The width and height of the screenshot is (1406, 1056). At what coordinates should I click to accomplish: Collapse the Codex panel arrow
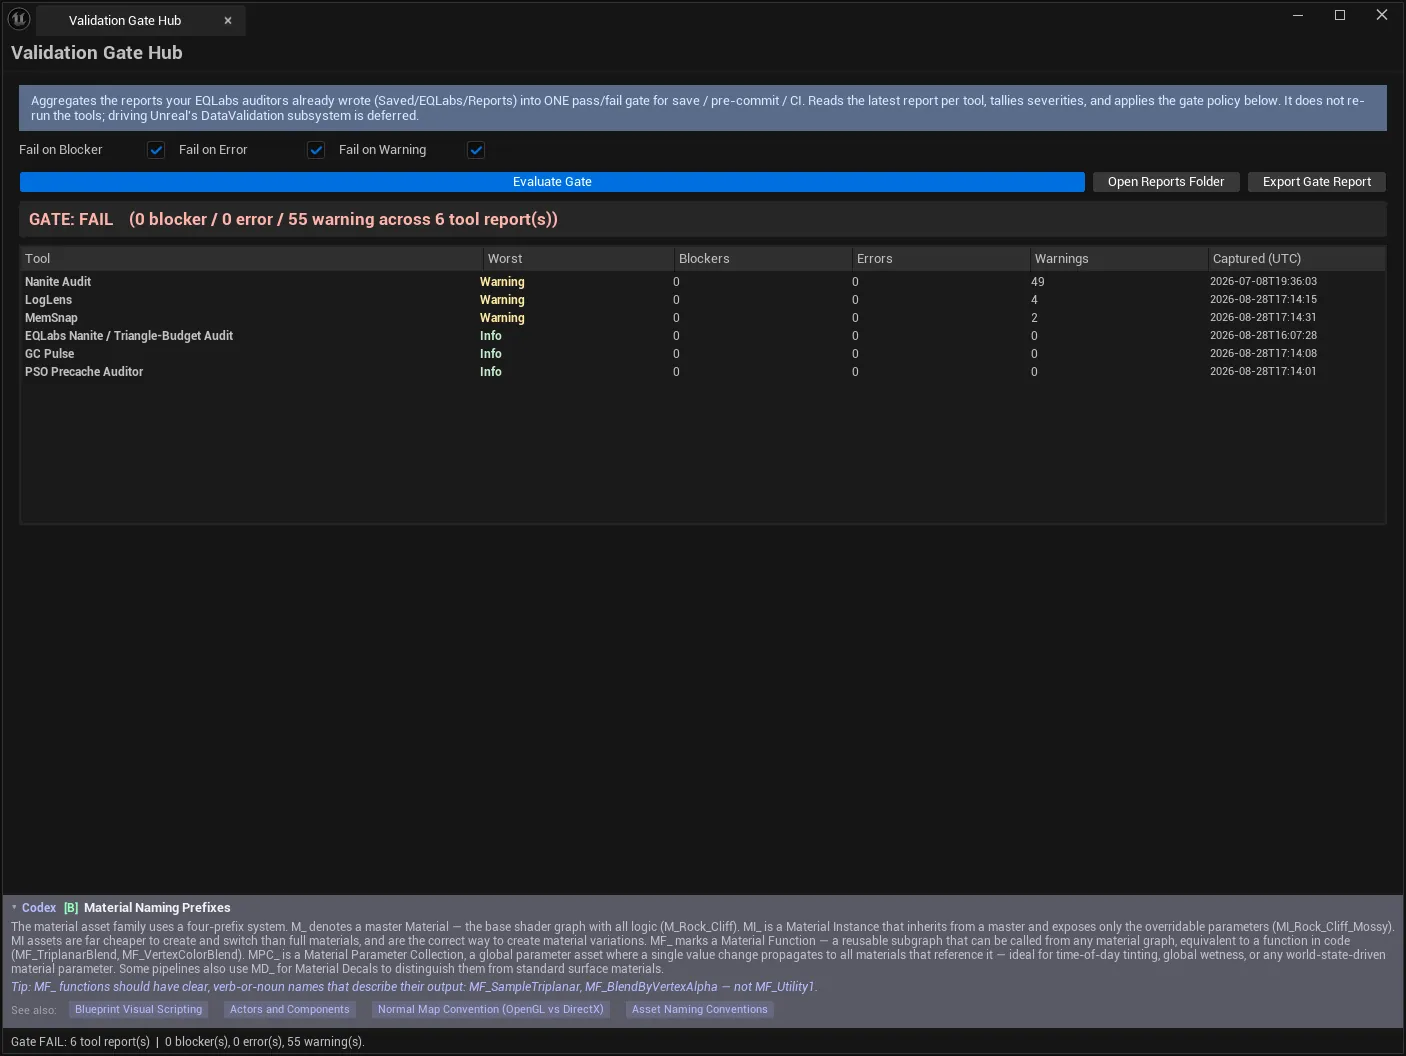(x=14, y=907)
